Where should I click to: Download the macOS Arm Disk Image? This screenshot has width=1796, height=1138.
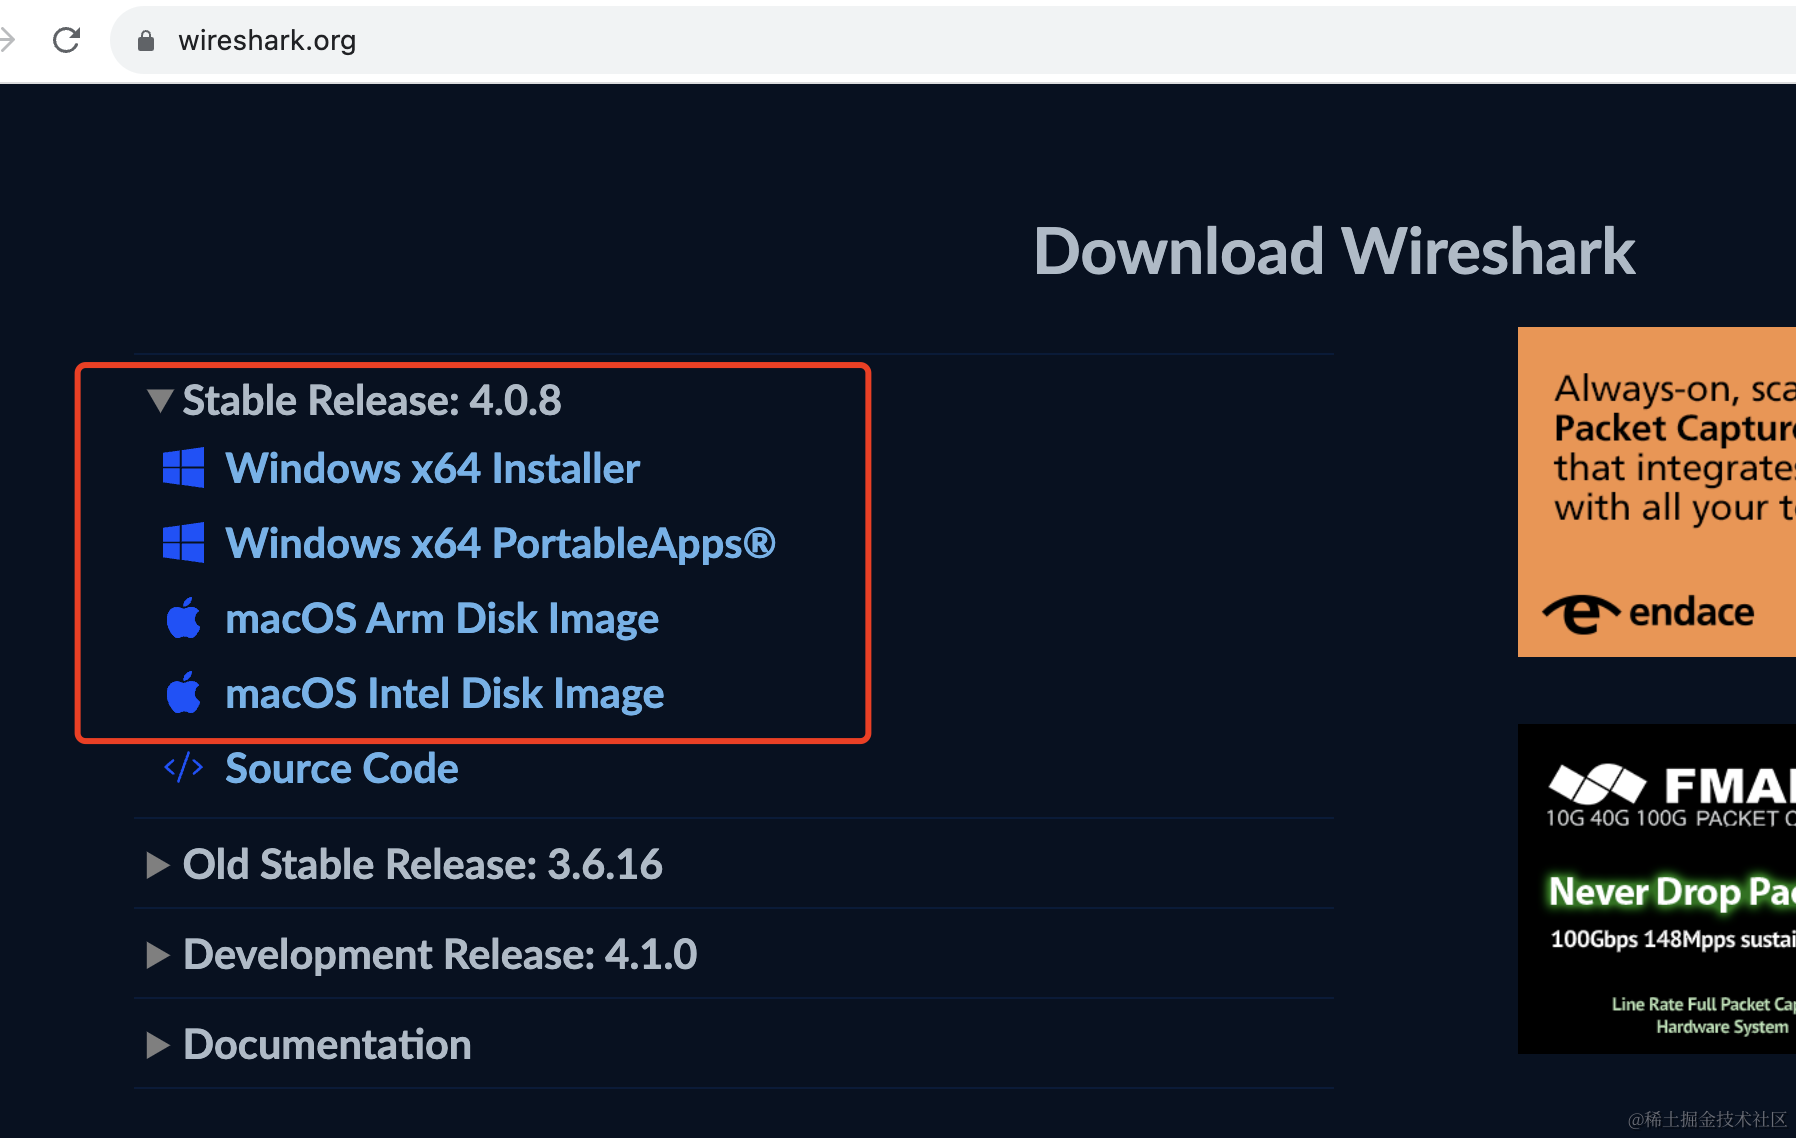(x=442, y=618)
